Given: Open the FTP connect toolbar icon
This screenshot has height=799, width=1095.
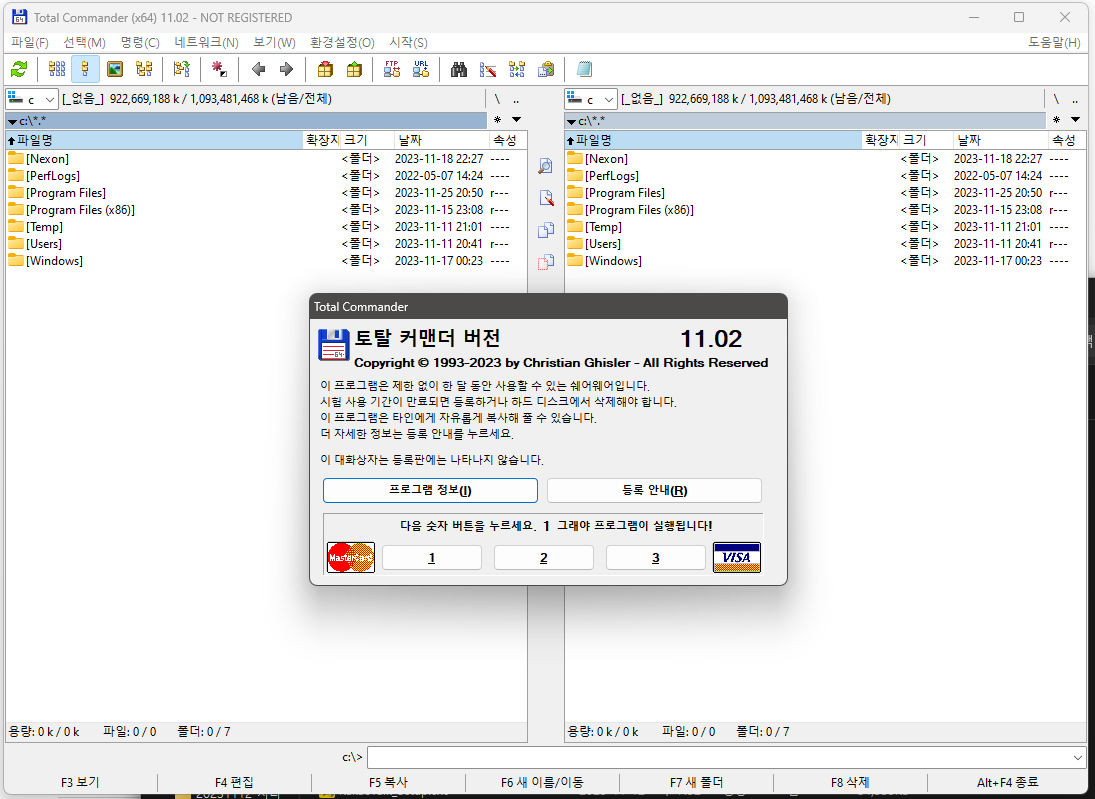Looking at the screenshot, I should pos(392,69).
